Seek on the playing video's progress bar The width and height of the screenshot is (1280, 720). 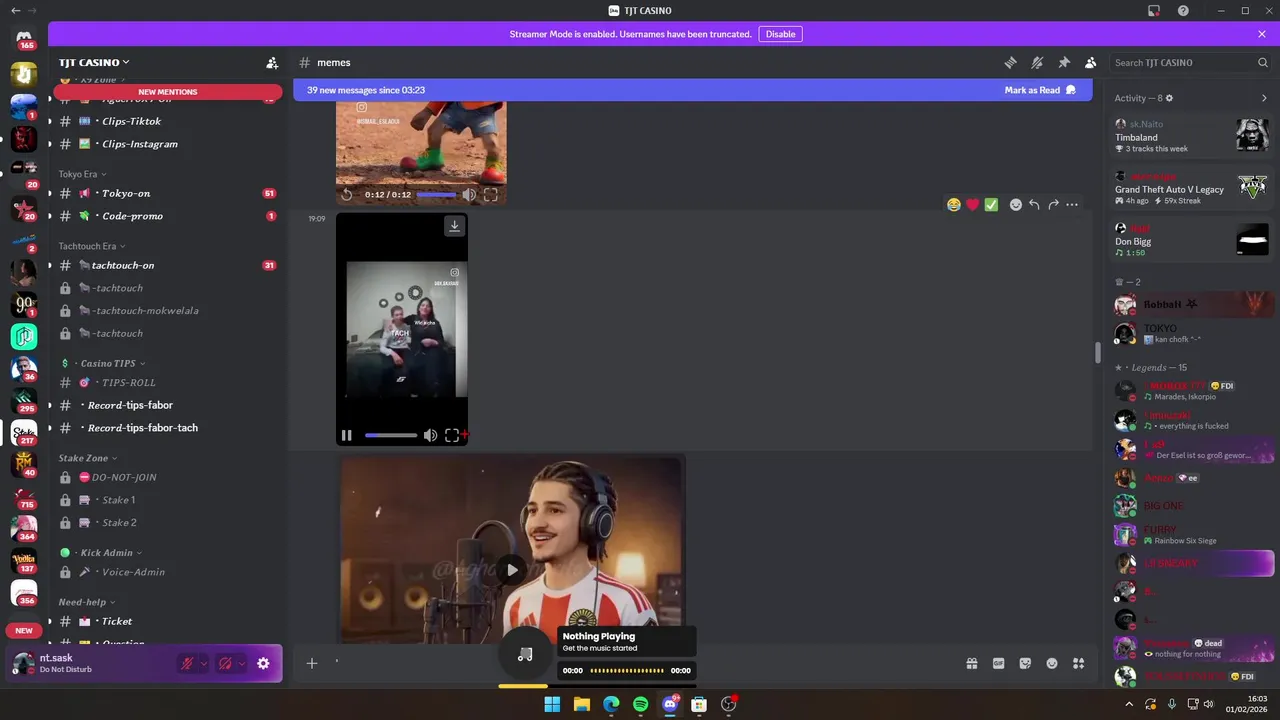[391, 435]
